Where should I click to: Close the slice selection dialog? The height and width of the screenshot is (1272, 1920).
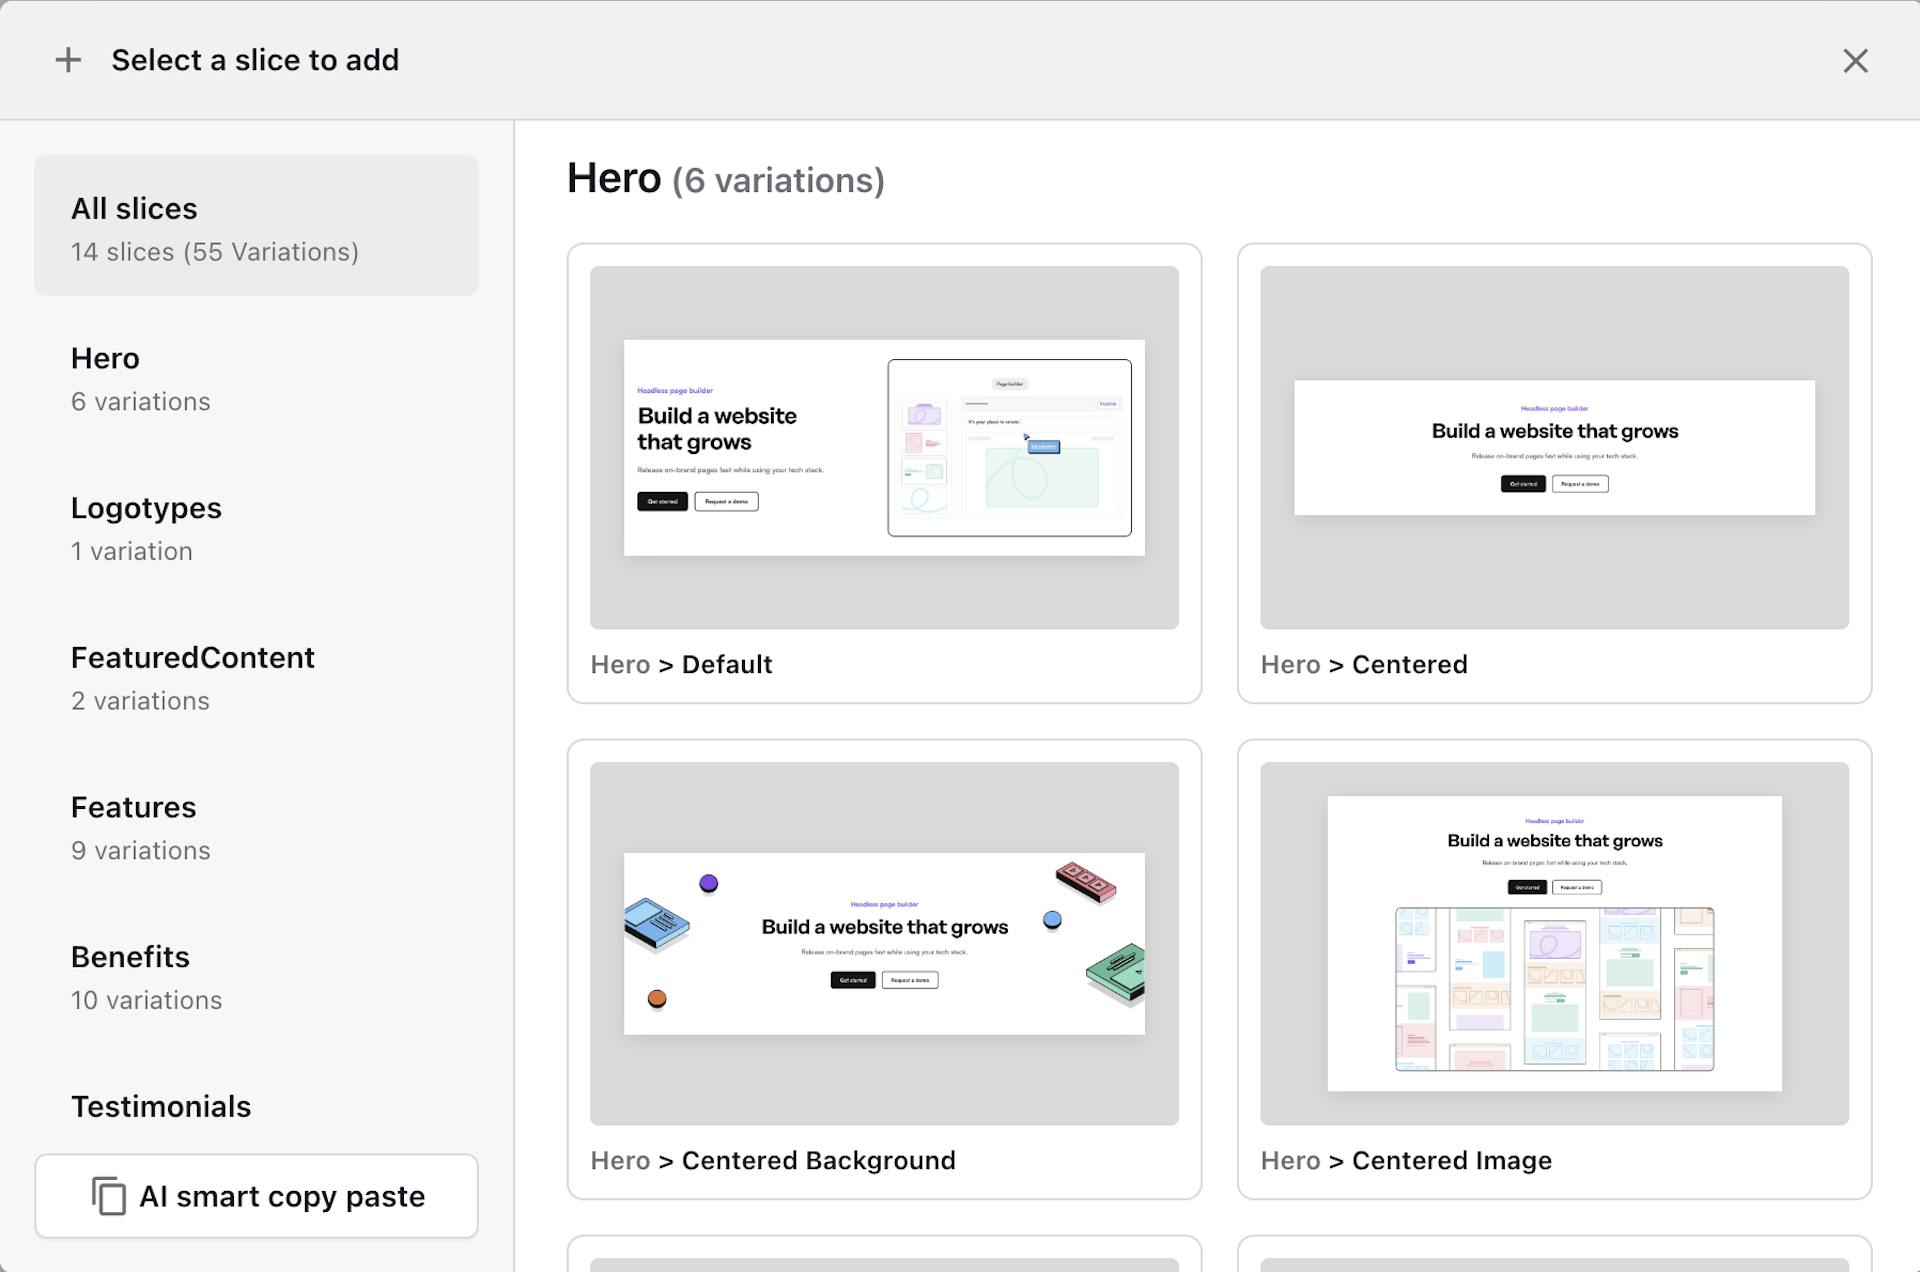tap(1855, 61)
